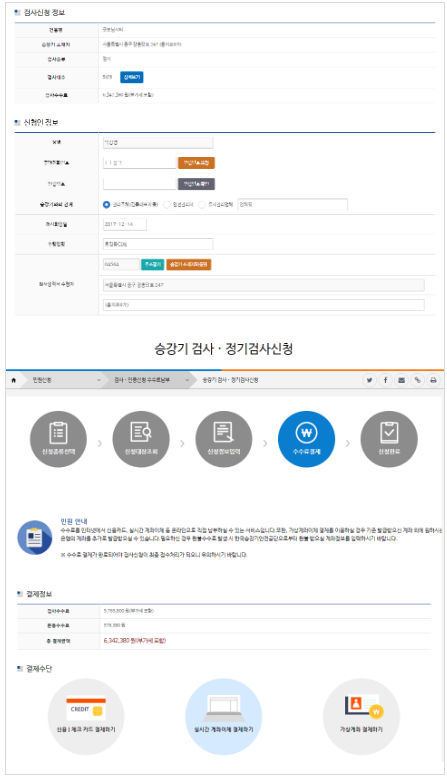Image resolution: width=447 pixels, height=779 pixels.
Task: Click the blue 상세보기 button
Action: 132,78
